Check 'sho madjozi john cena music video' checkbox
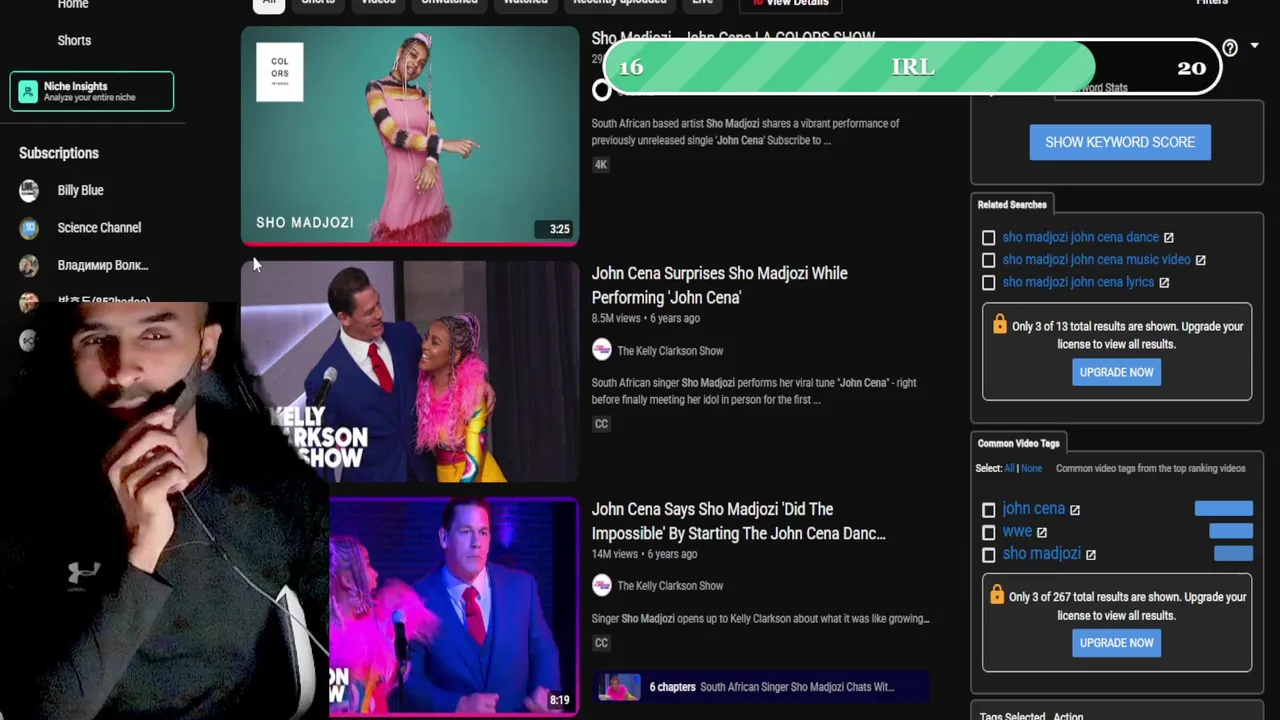Image resolution: width=1280 pixels, height=720 pixels. coord(988,260)
